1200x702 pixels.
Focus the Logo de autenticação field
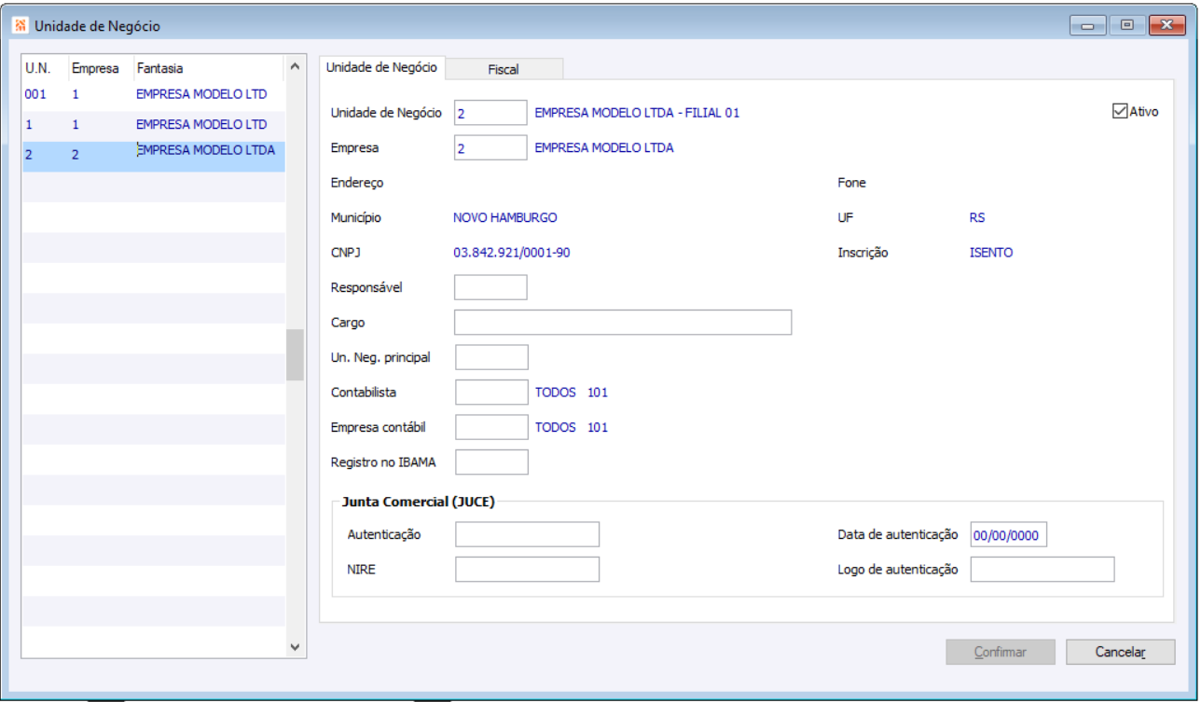(1042, 569)
